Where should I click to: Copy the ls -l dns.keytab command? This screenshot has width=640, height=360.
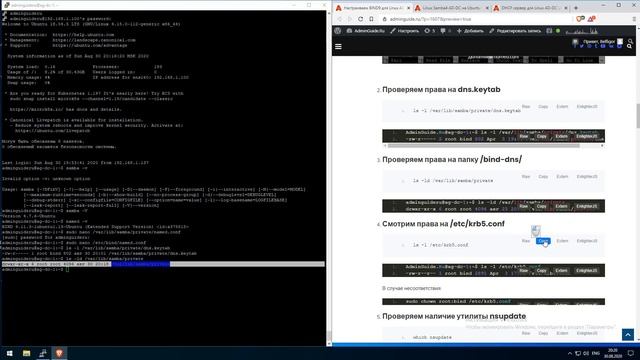pyautogui.click(x=543, y=107)
